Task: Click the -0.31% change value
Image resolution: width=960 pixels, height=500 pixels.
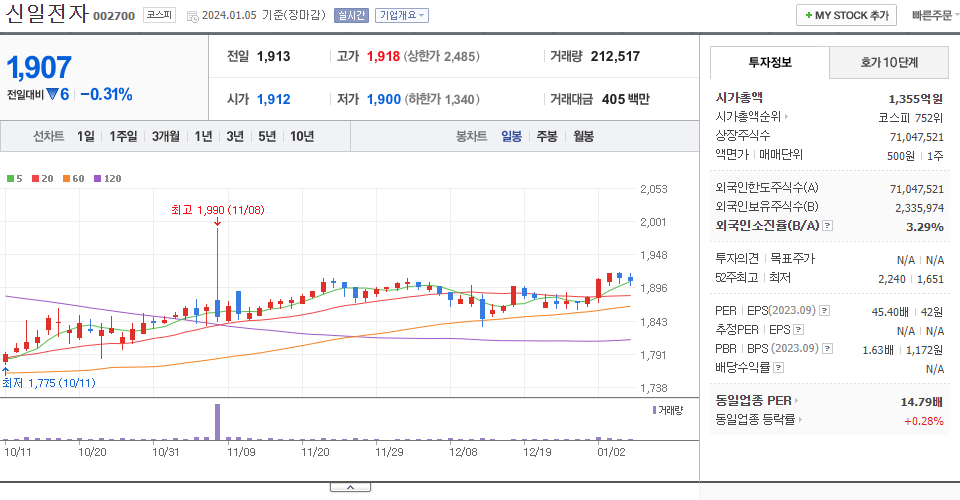Action: click(106, 94)
